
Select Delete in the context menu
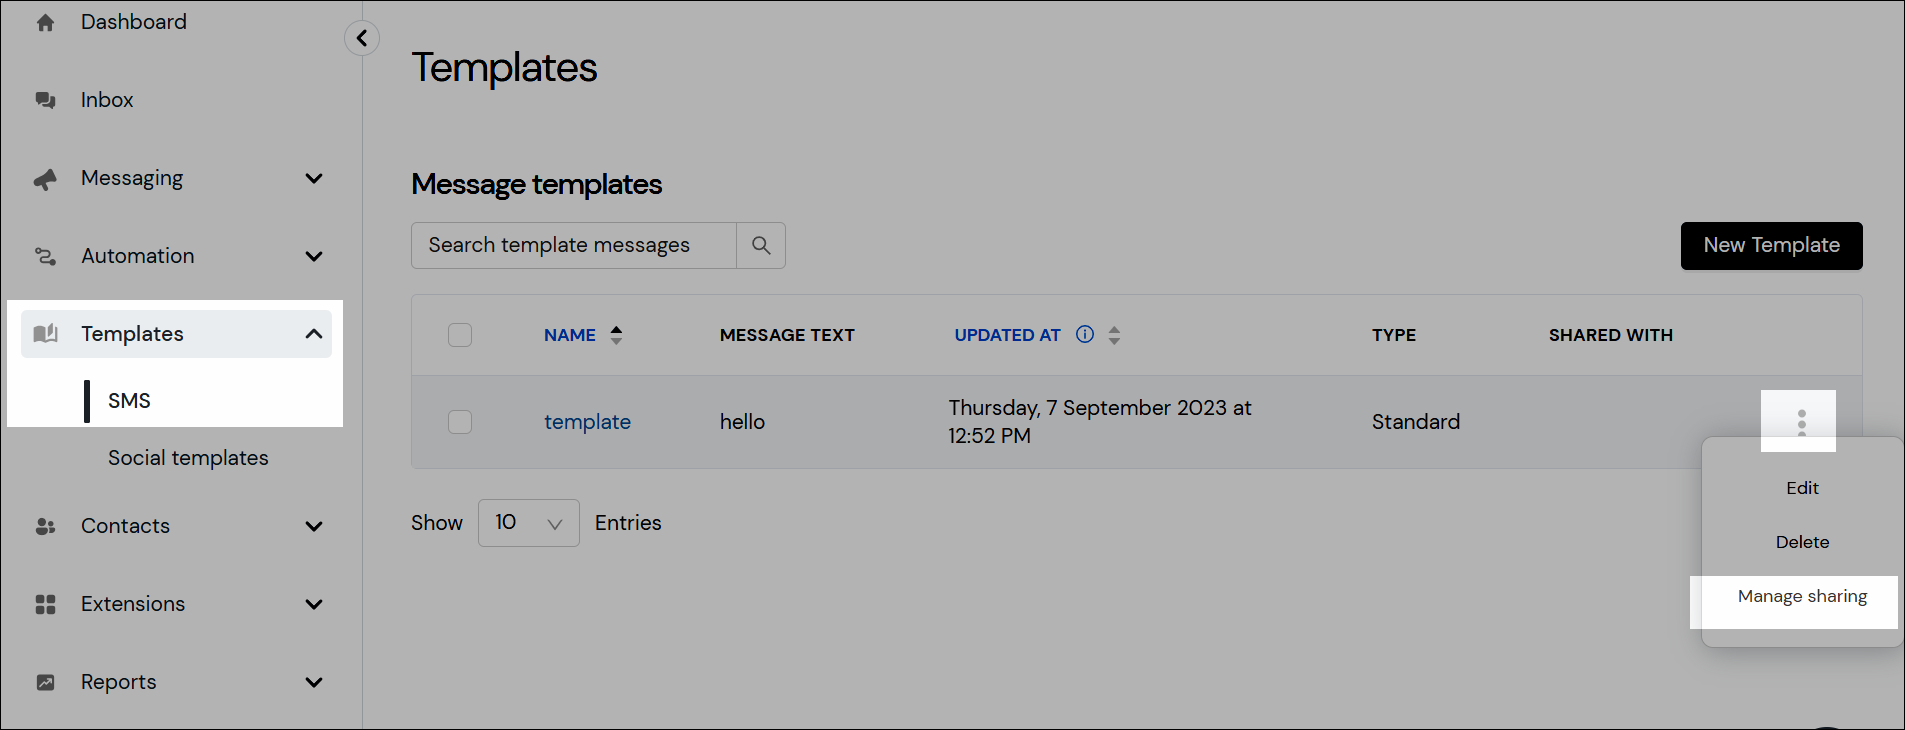(1802, 542)
